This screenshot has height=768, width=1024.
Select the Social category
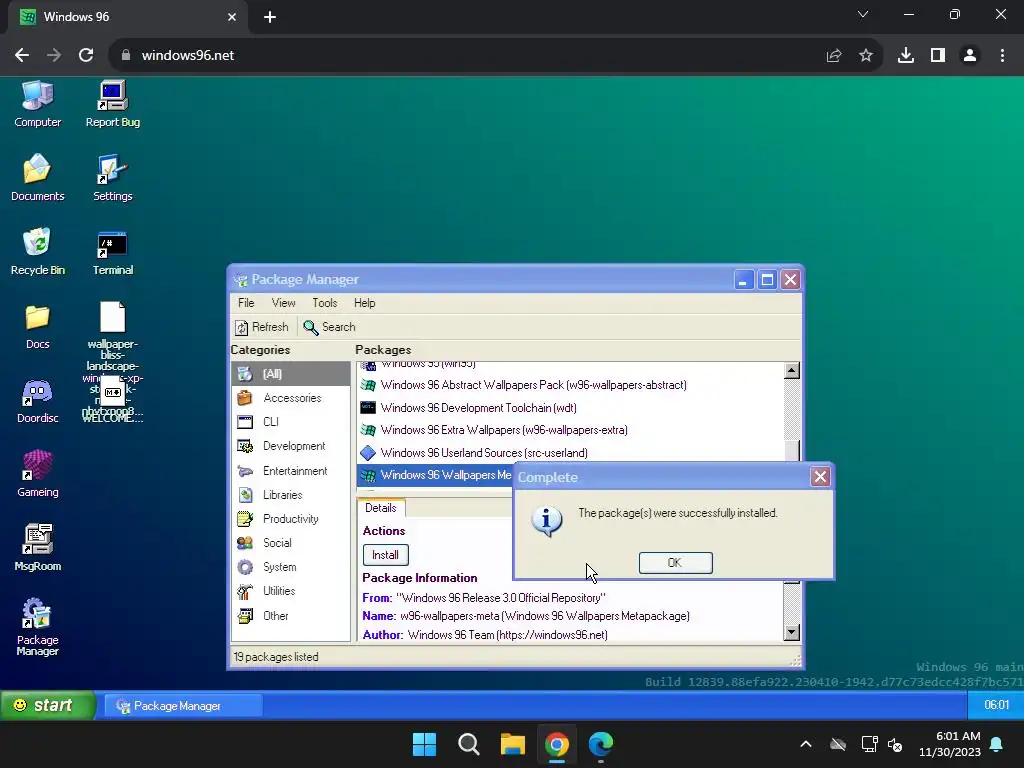pos(291,543)
